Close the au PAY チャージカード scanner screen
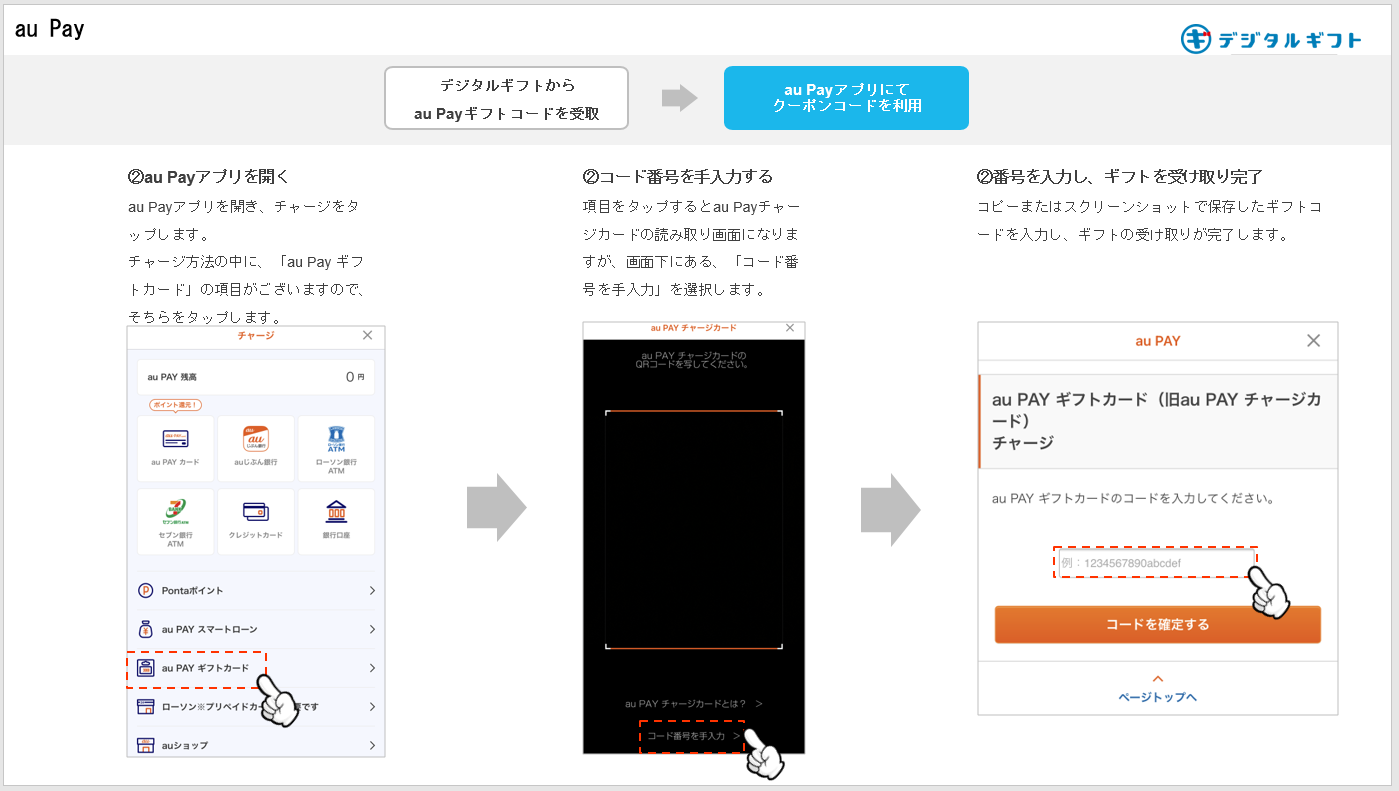Viewport: 1399px width, 791px height. 790,328
